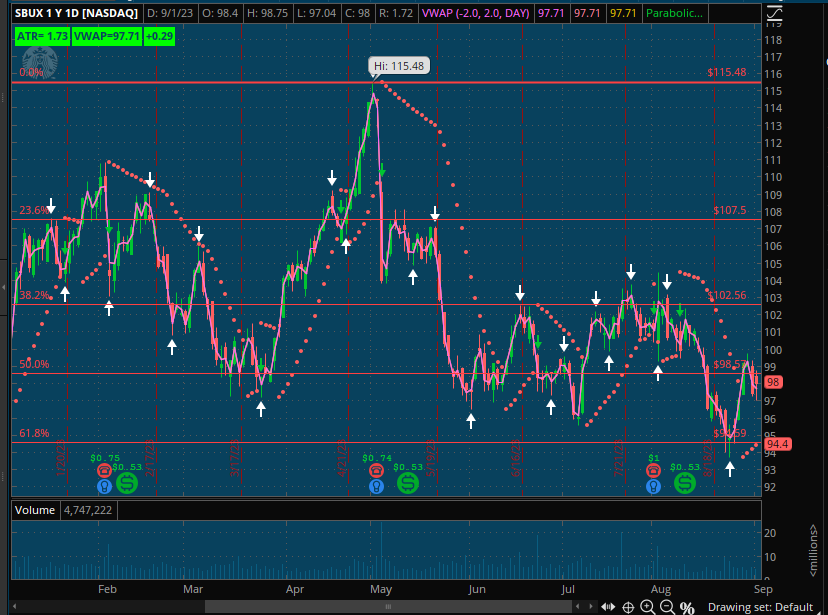Click the yellow 97.71 VWAP value
The height and width of the screenshot is (615, 828).
(x=623, y=13)
